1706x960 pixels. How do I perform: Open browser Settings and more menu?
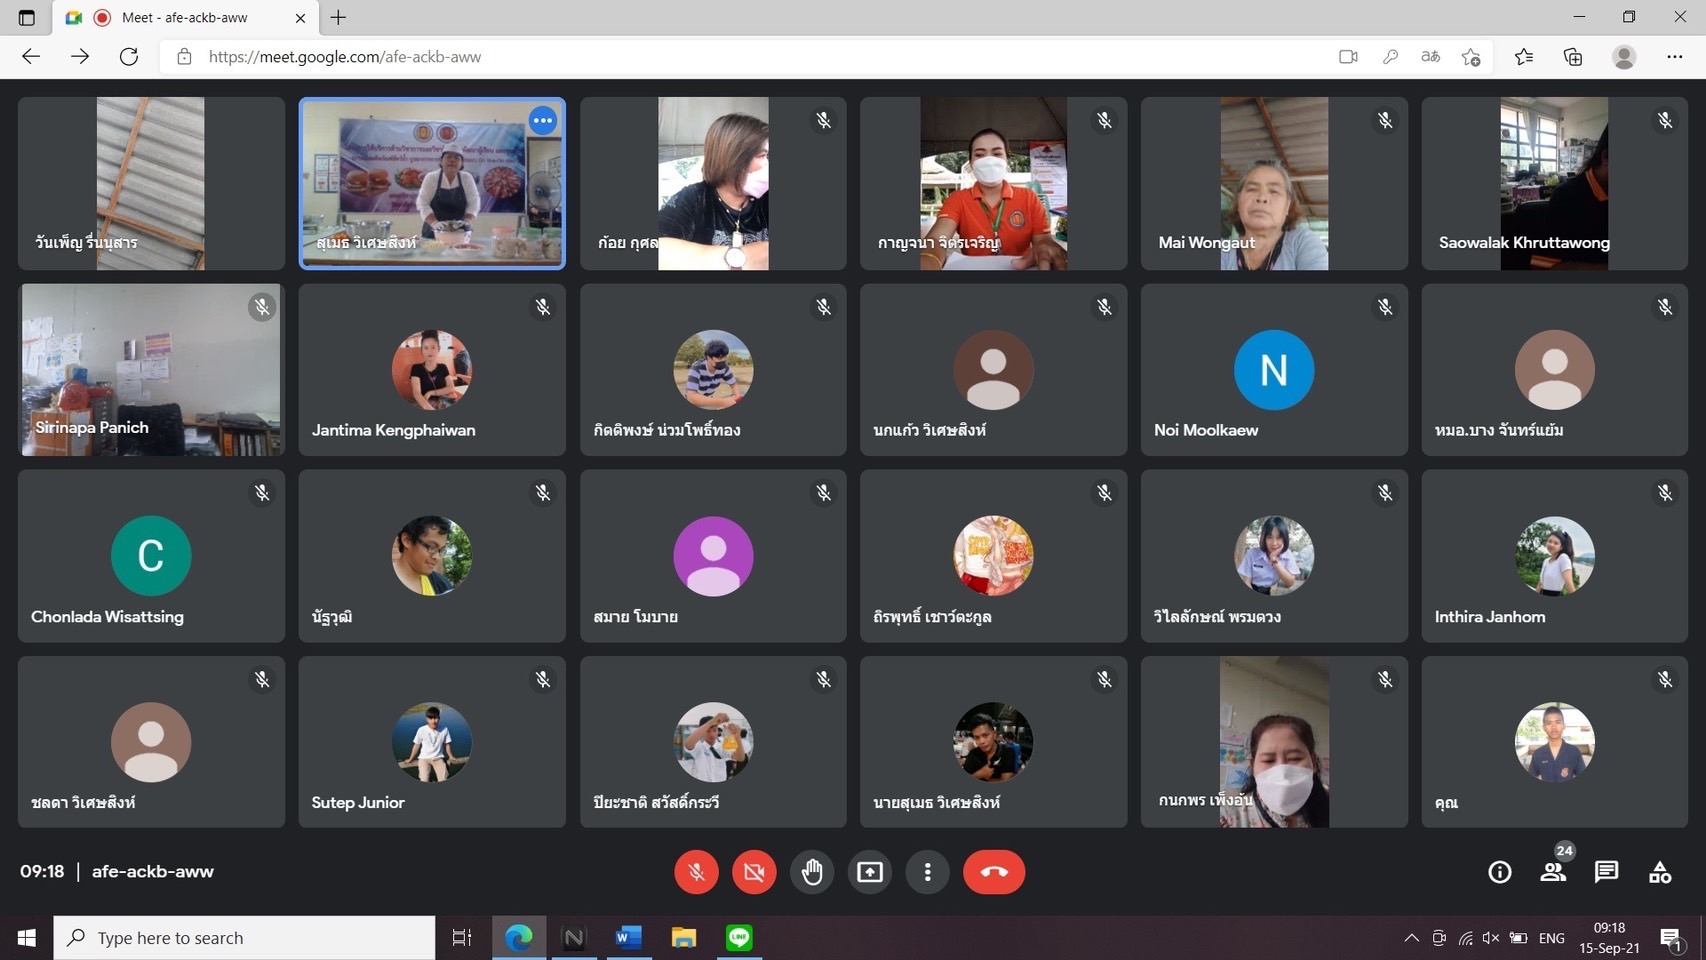(x=1674, y=57)
